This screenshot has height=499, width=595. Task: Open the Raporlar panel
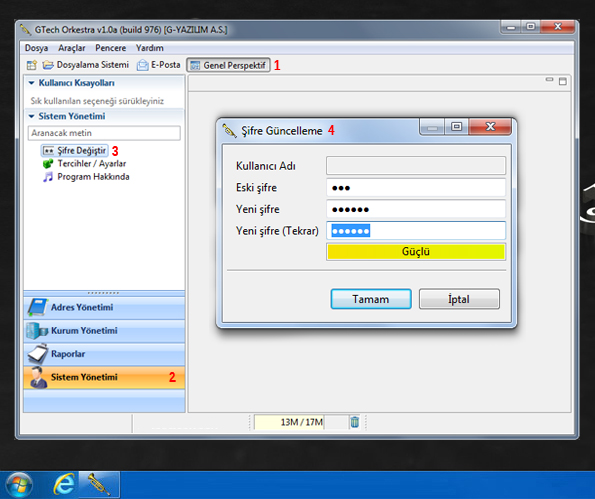[x=104, y=354]
